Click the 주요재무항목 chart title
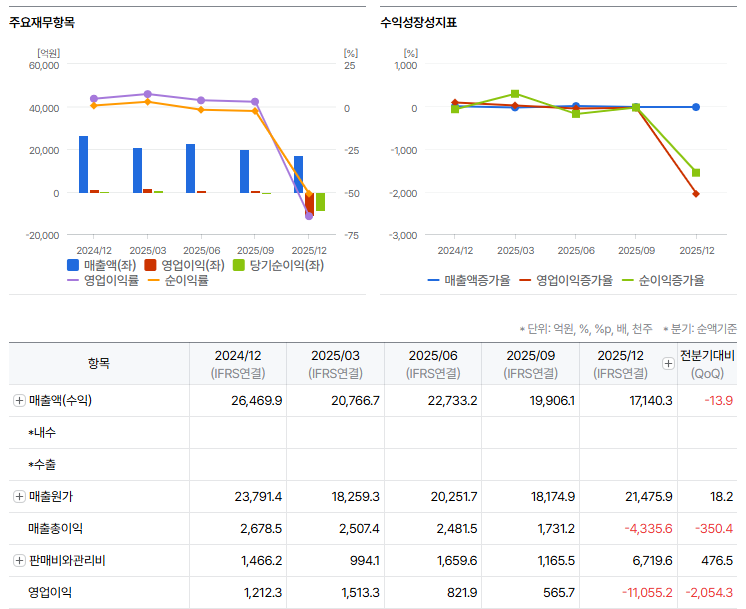 (42, 22)
